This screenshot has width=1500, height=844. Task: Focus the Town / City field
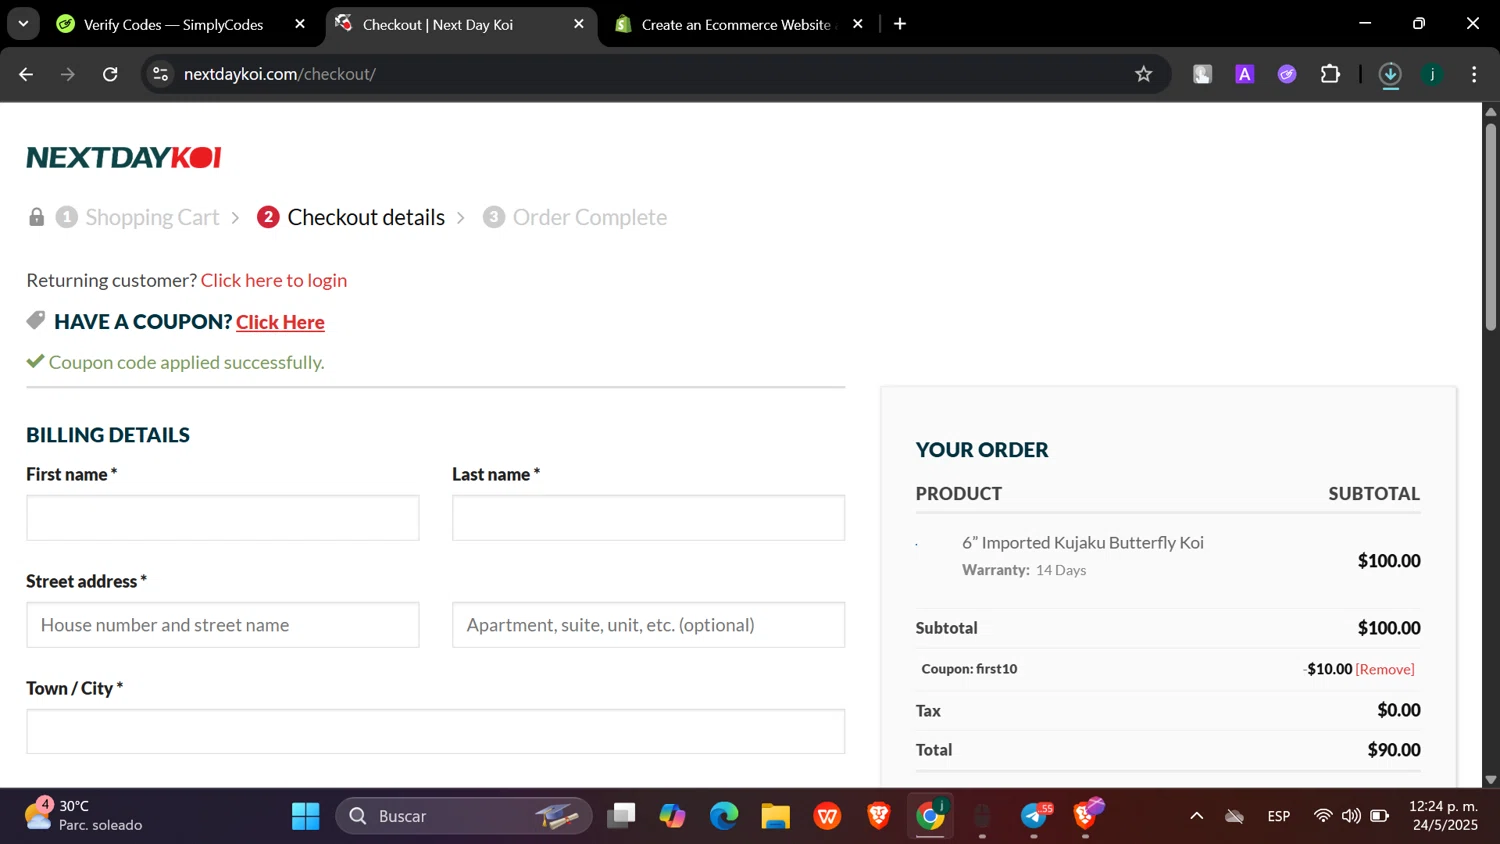tap(436, 731)
